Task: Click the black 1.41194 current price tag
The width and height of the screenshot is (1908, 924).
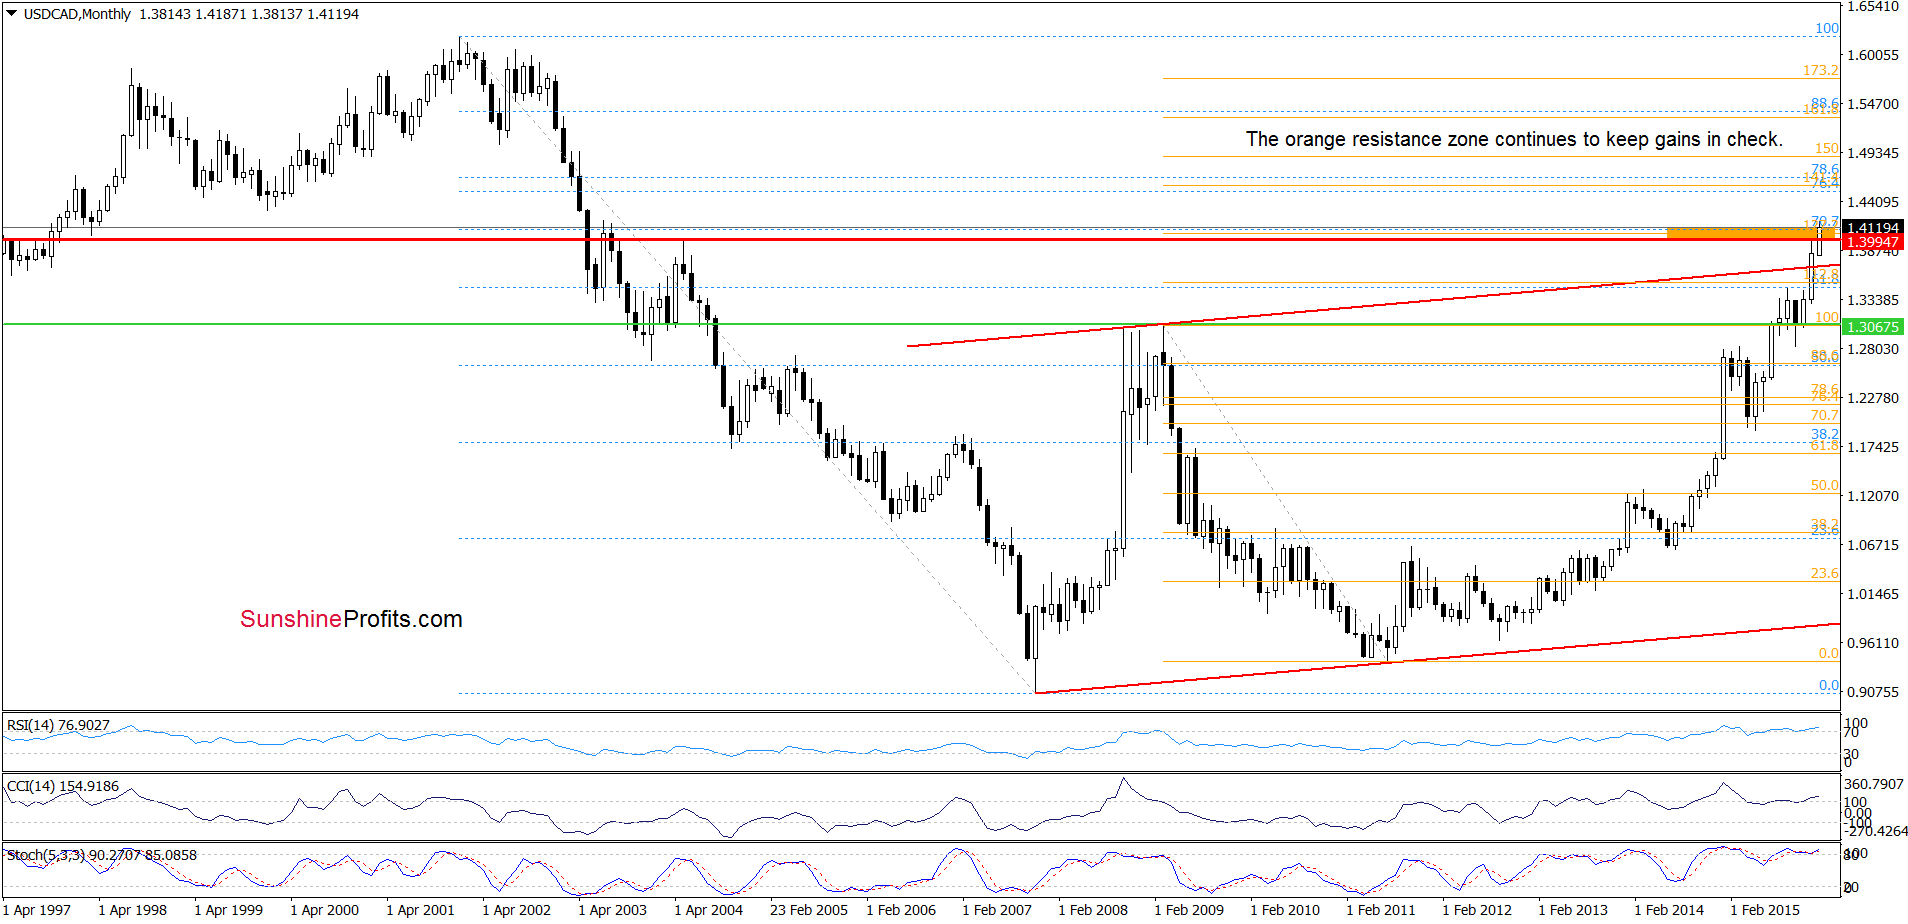Action: pos(1873,228)
